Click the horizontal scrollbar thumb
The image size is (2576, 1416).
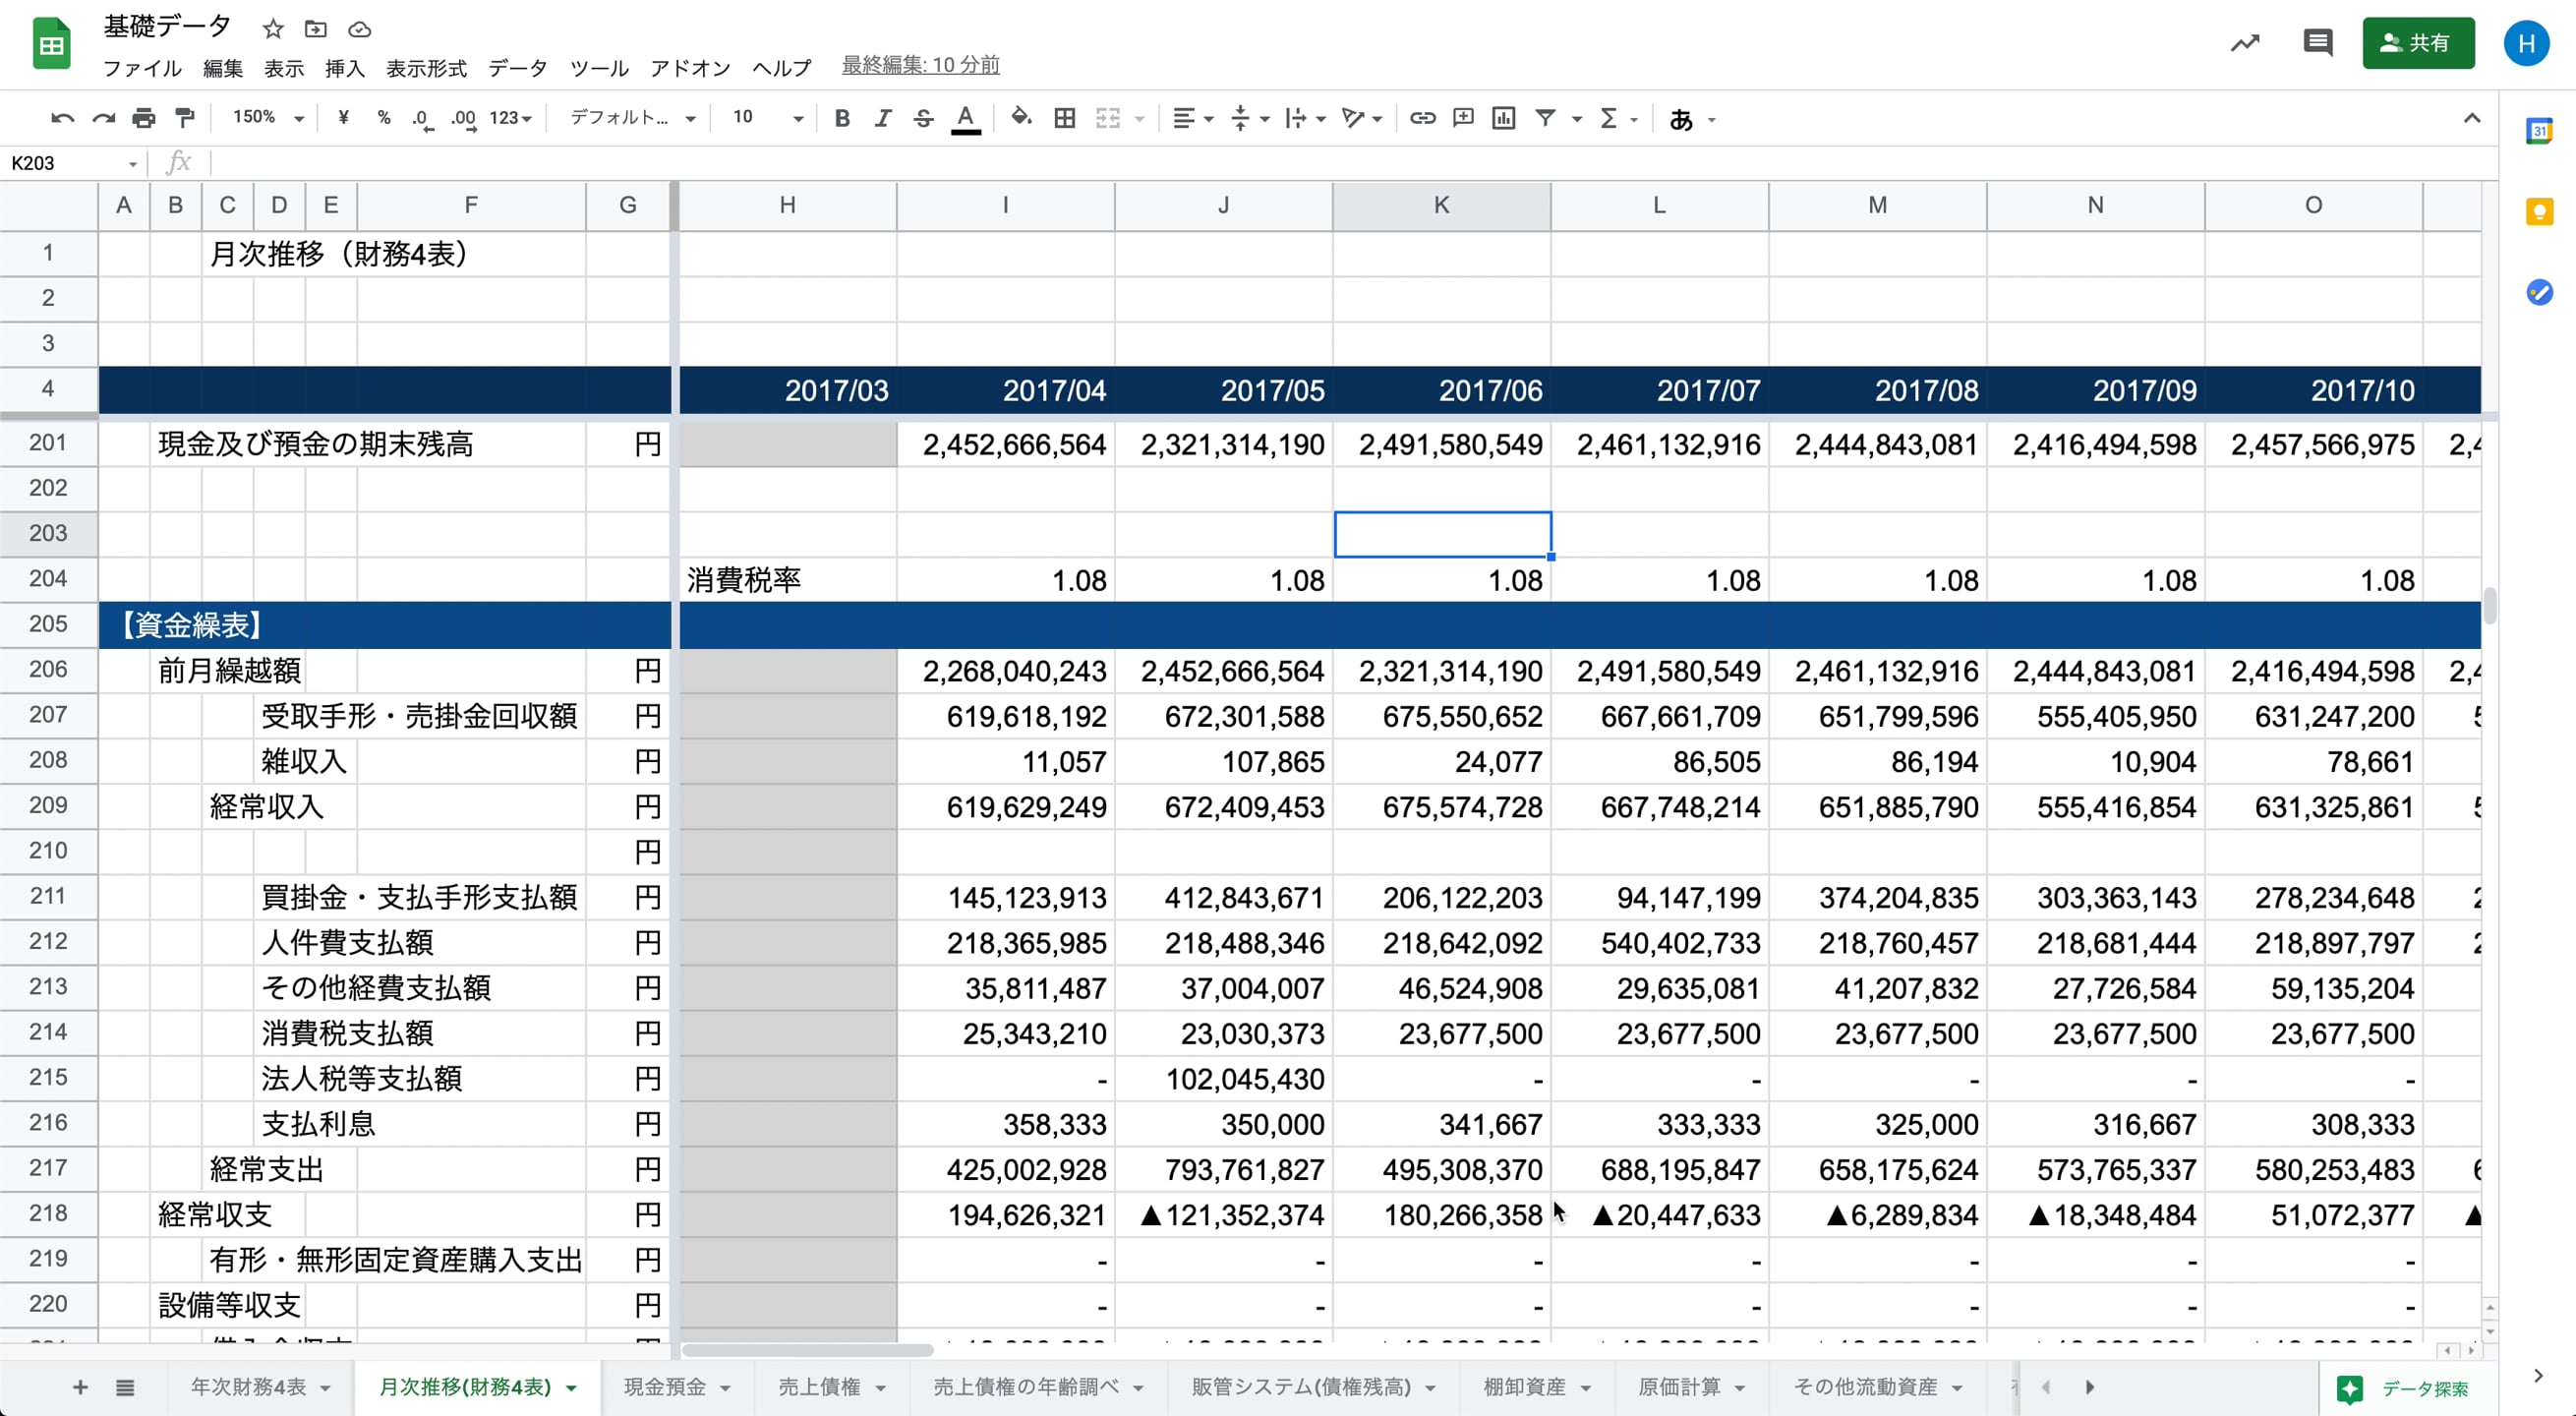(x=807, y=1350)
